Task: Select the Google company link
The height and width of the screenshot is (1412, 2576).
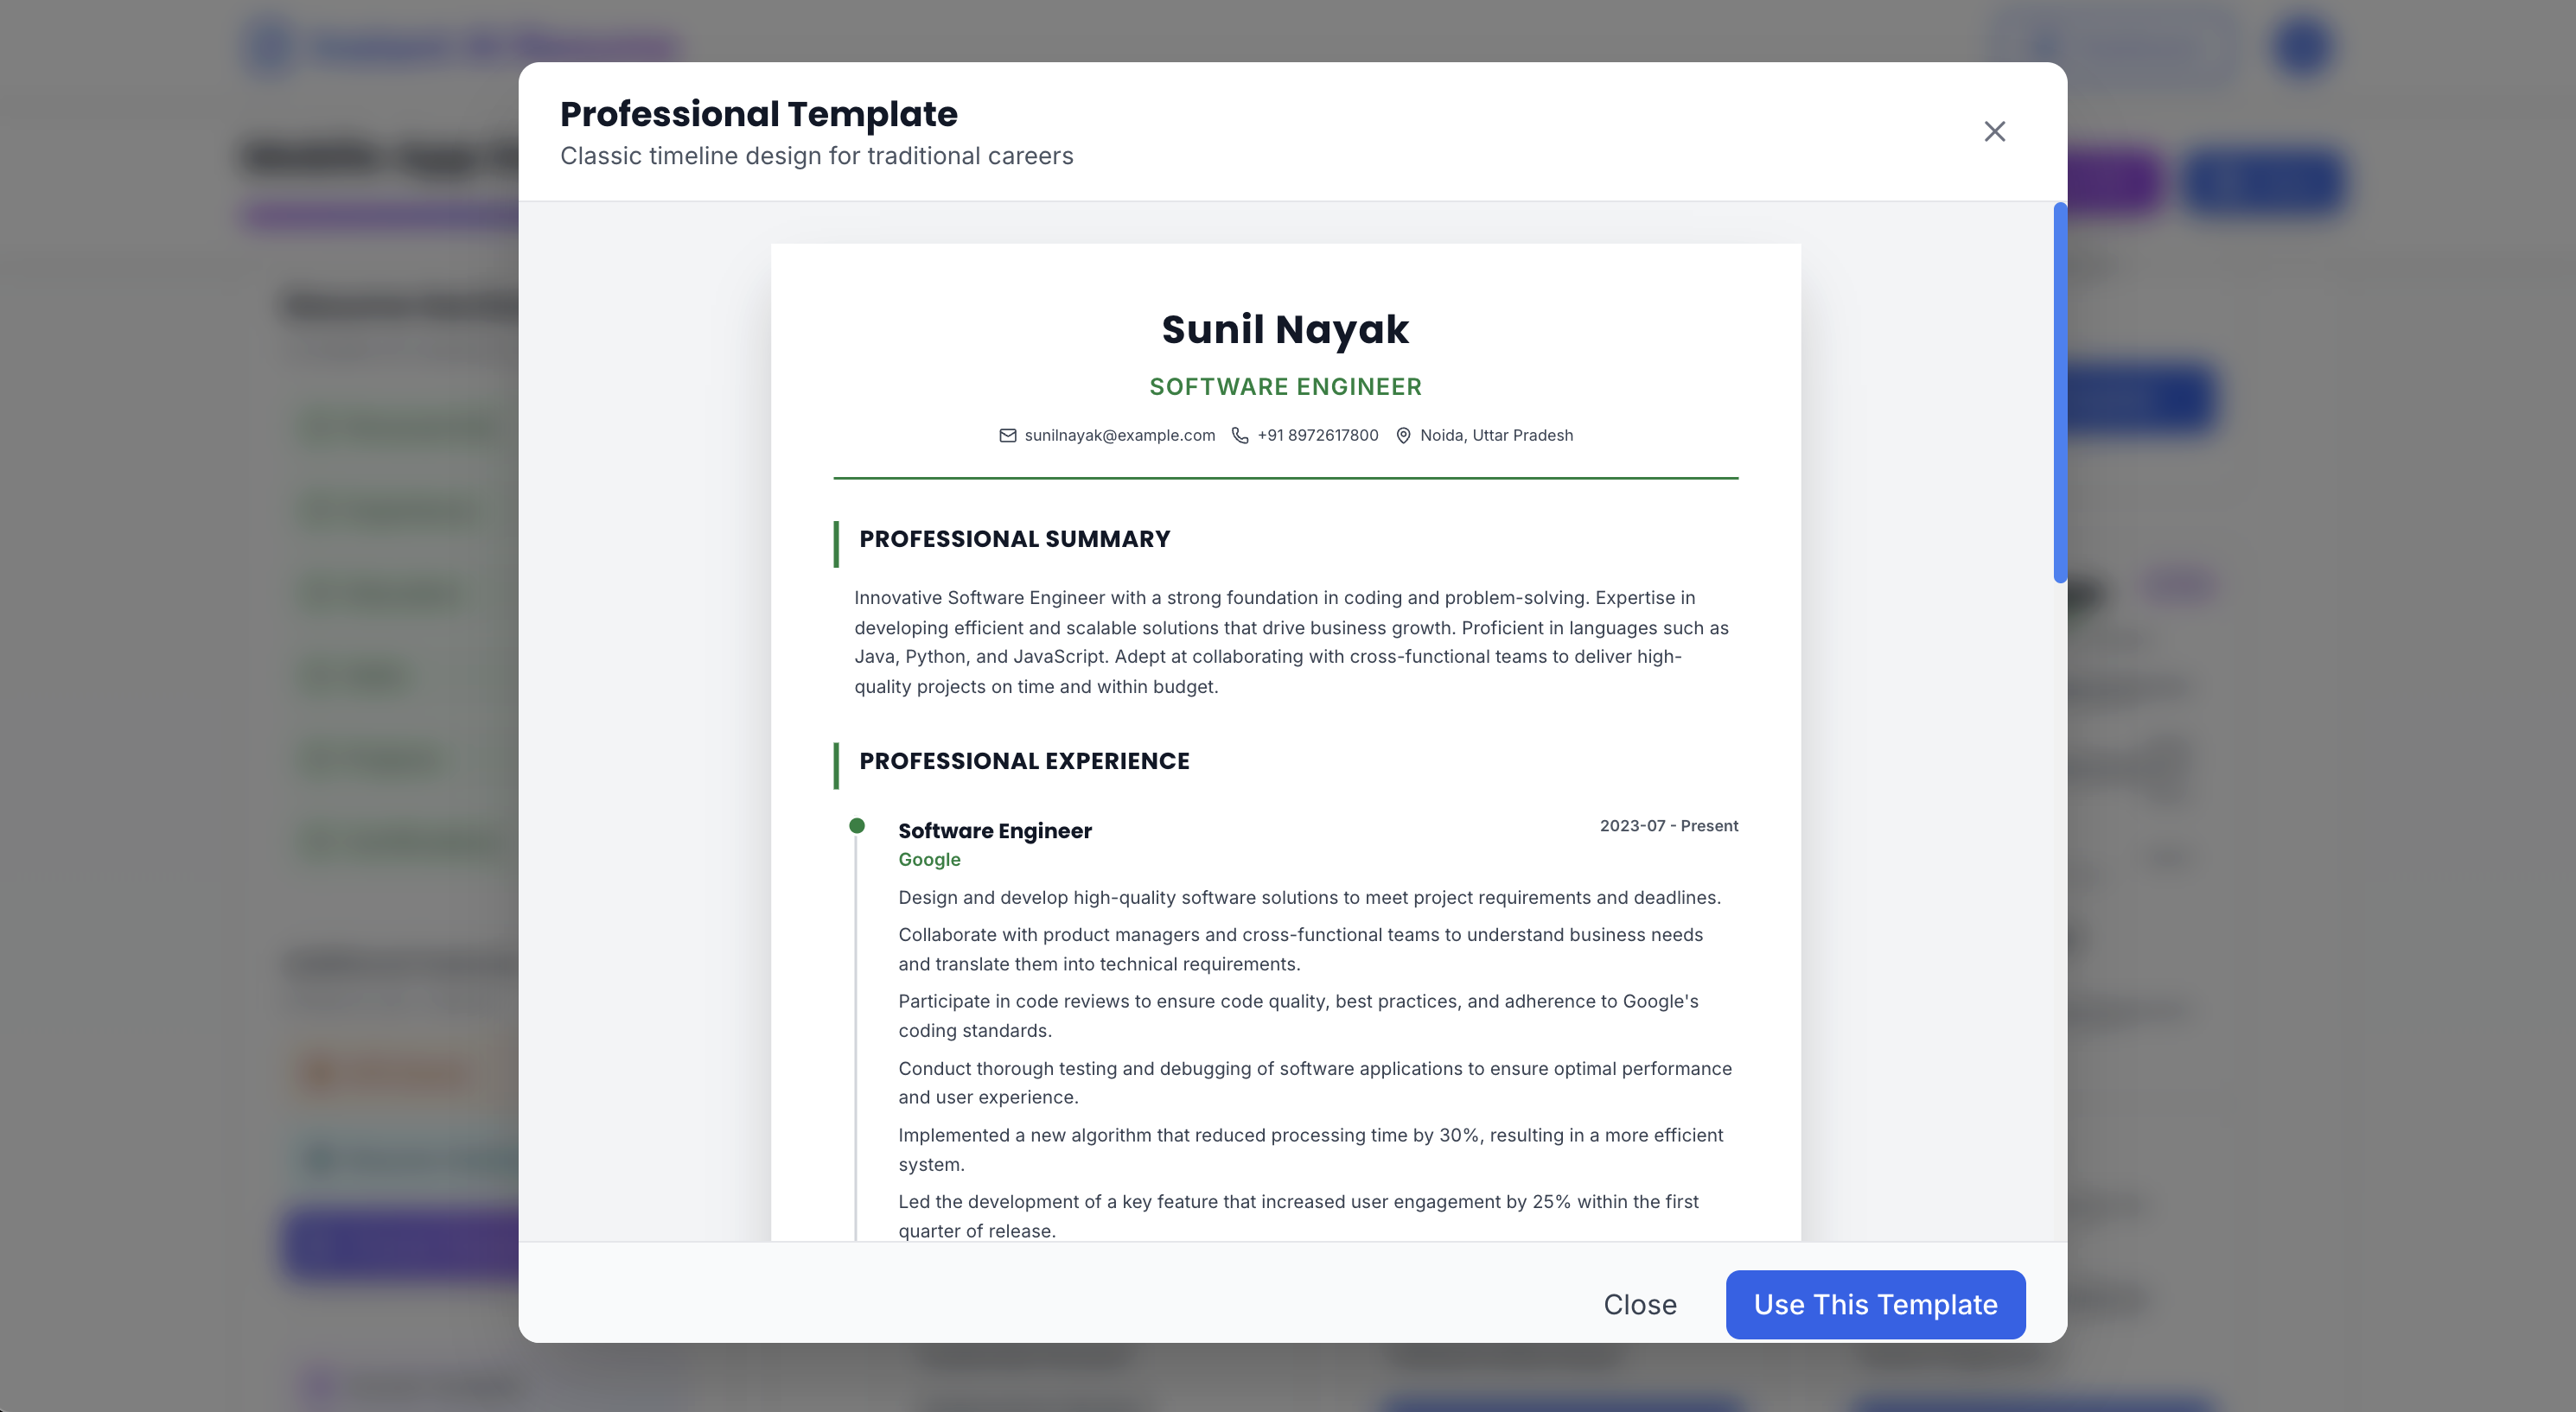Action: (x=929, y=859)
